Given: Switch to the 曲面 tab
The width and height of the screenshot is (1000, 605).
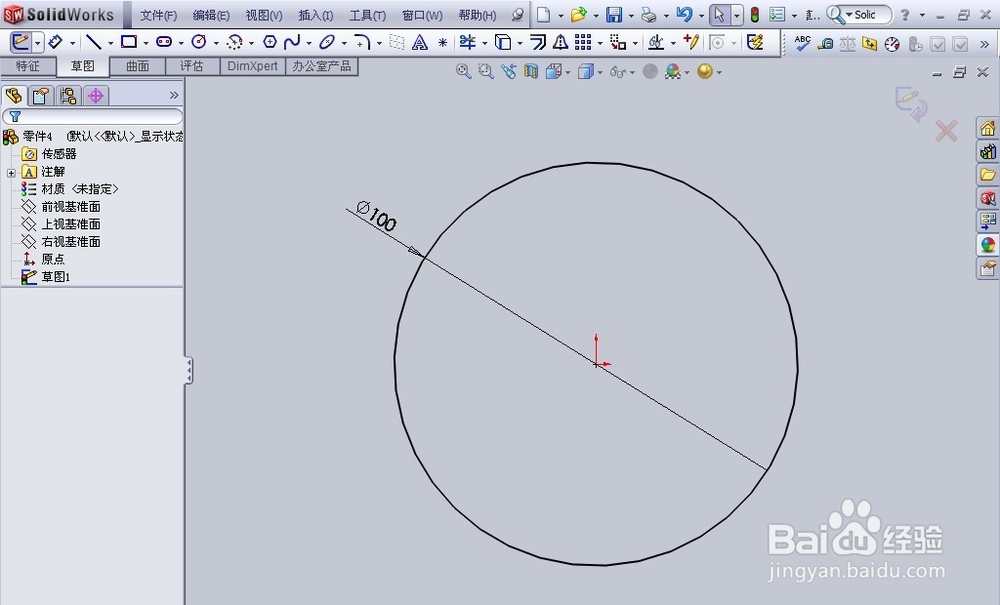Looking at the screenshot, I should (x=138, y=66).
